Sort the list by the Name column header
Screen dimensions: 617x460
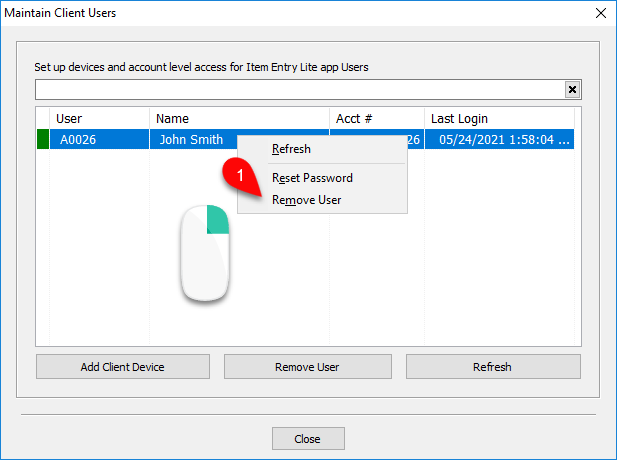[x=239, y=118]
